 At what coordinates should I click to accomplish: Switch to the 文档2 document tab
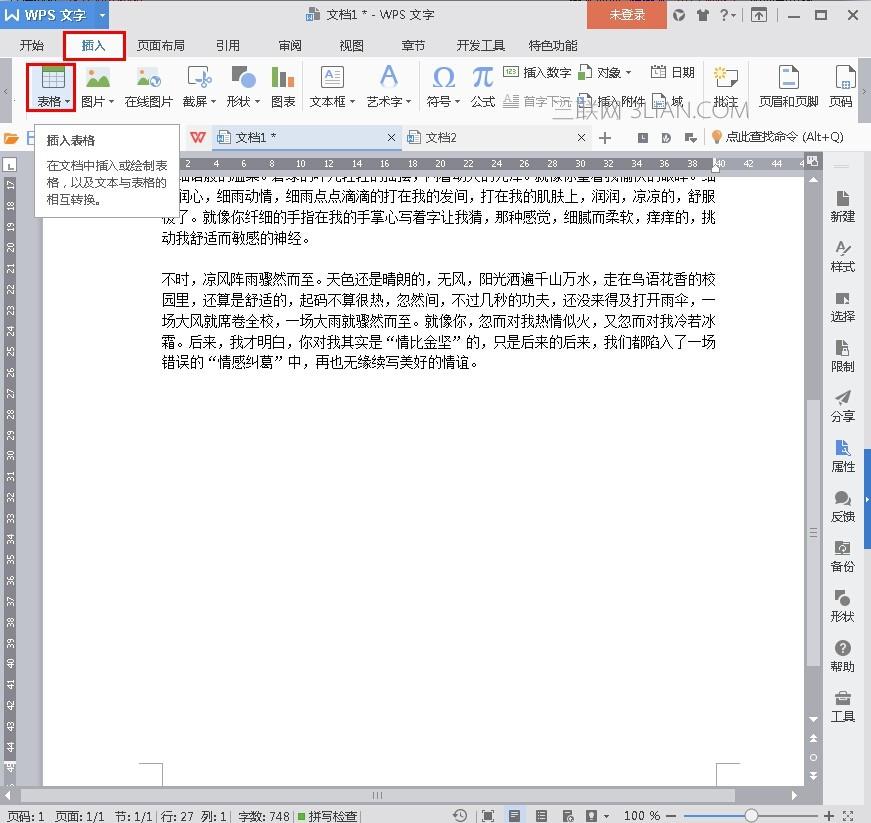(441, 137)
